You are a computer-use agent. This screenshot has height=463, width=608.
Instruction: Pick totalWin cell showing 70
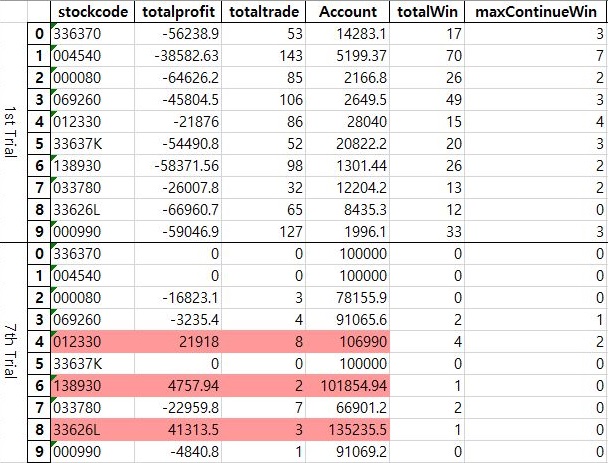(427, 56)
